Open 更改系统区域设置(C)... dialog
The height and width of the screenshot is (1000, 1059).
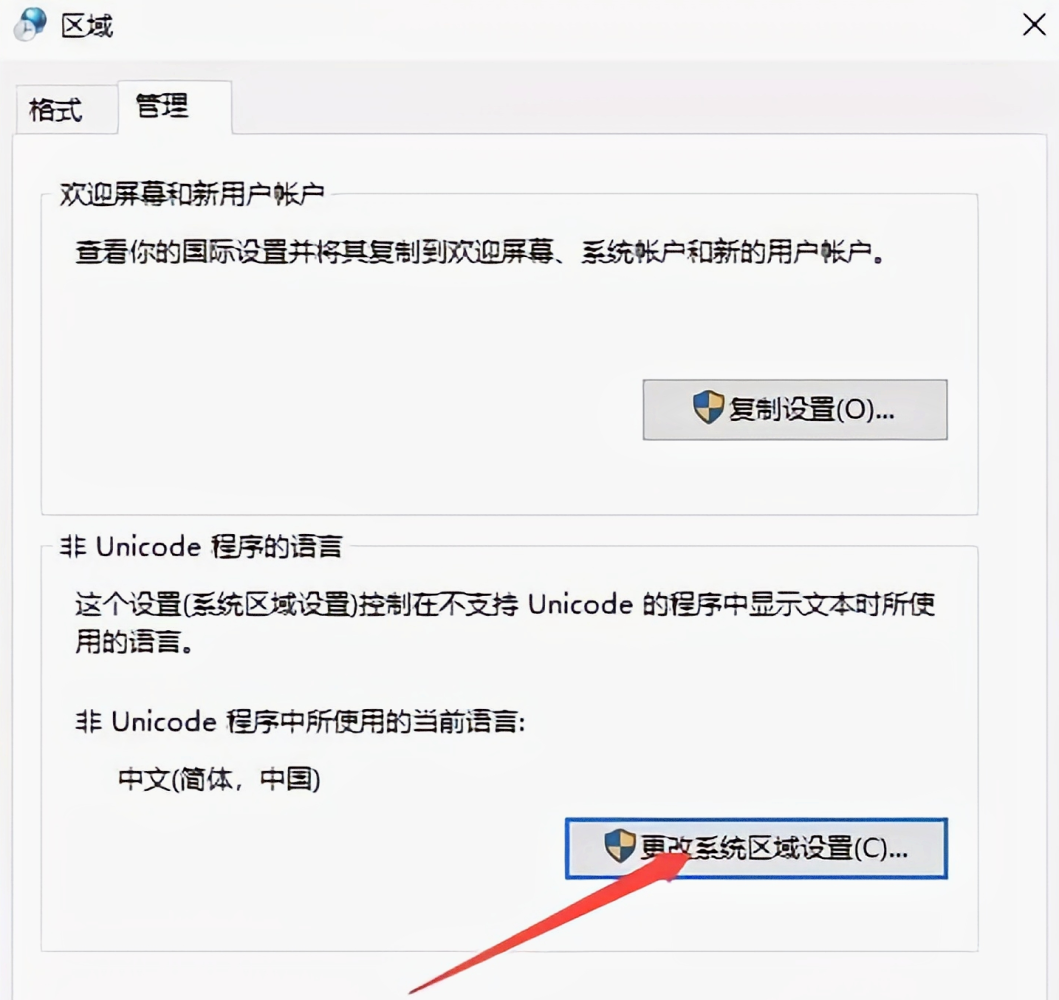tap(756, 848)
